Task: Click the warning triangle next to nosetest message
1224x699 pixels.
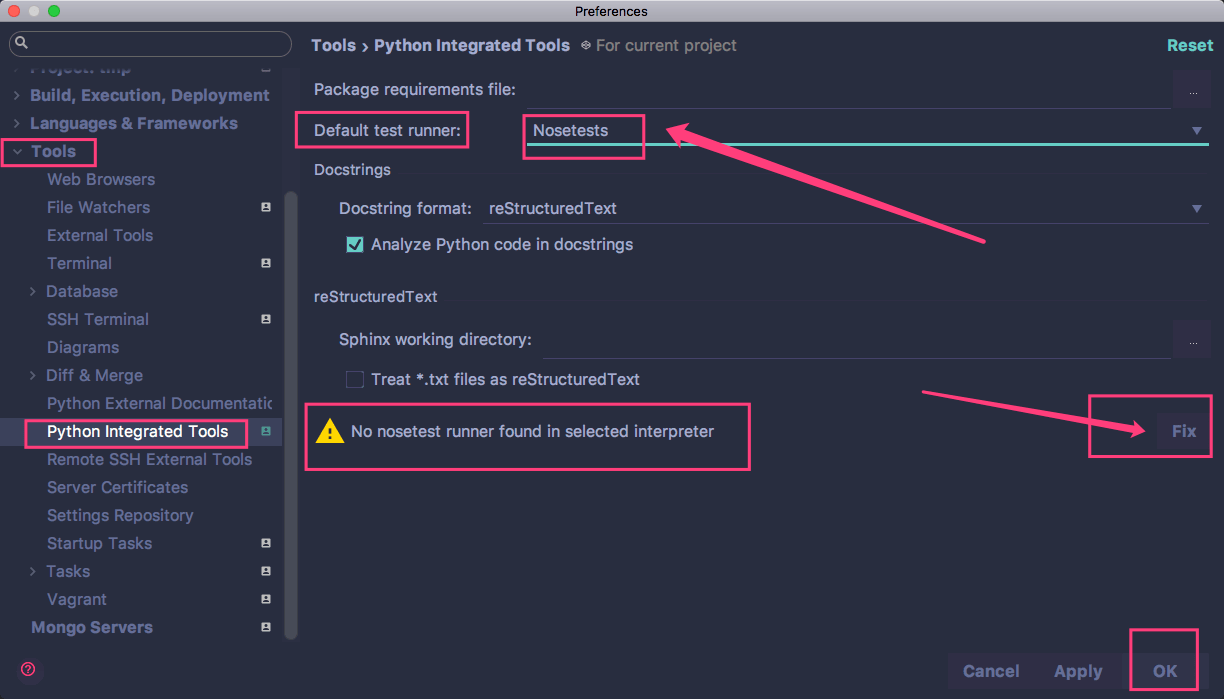Action: (x=330, y=431)
